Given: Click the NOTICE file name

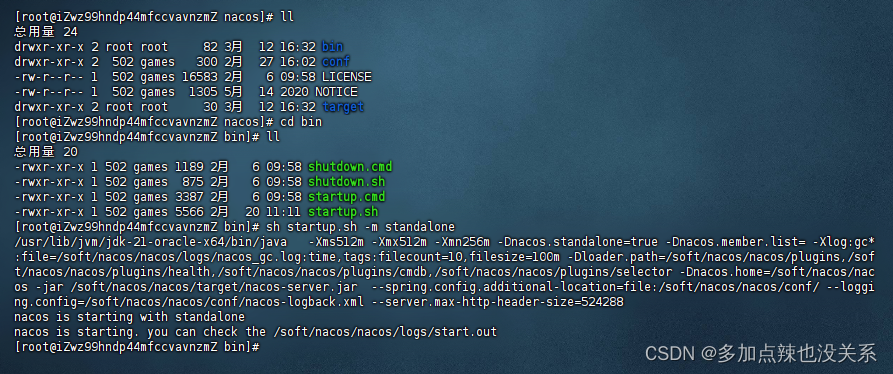Looking at the screenshot, I should (339, 92).
